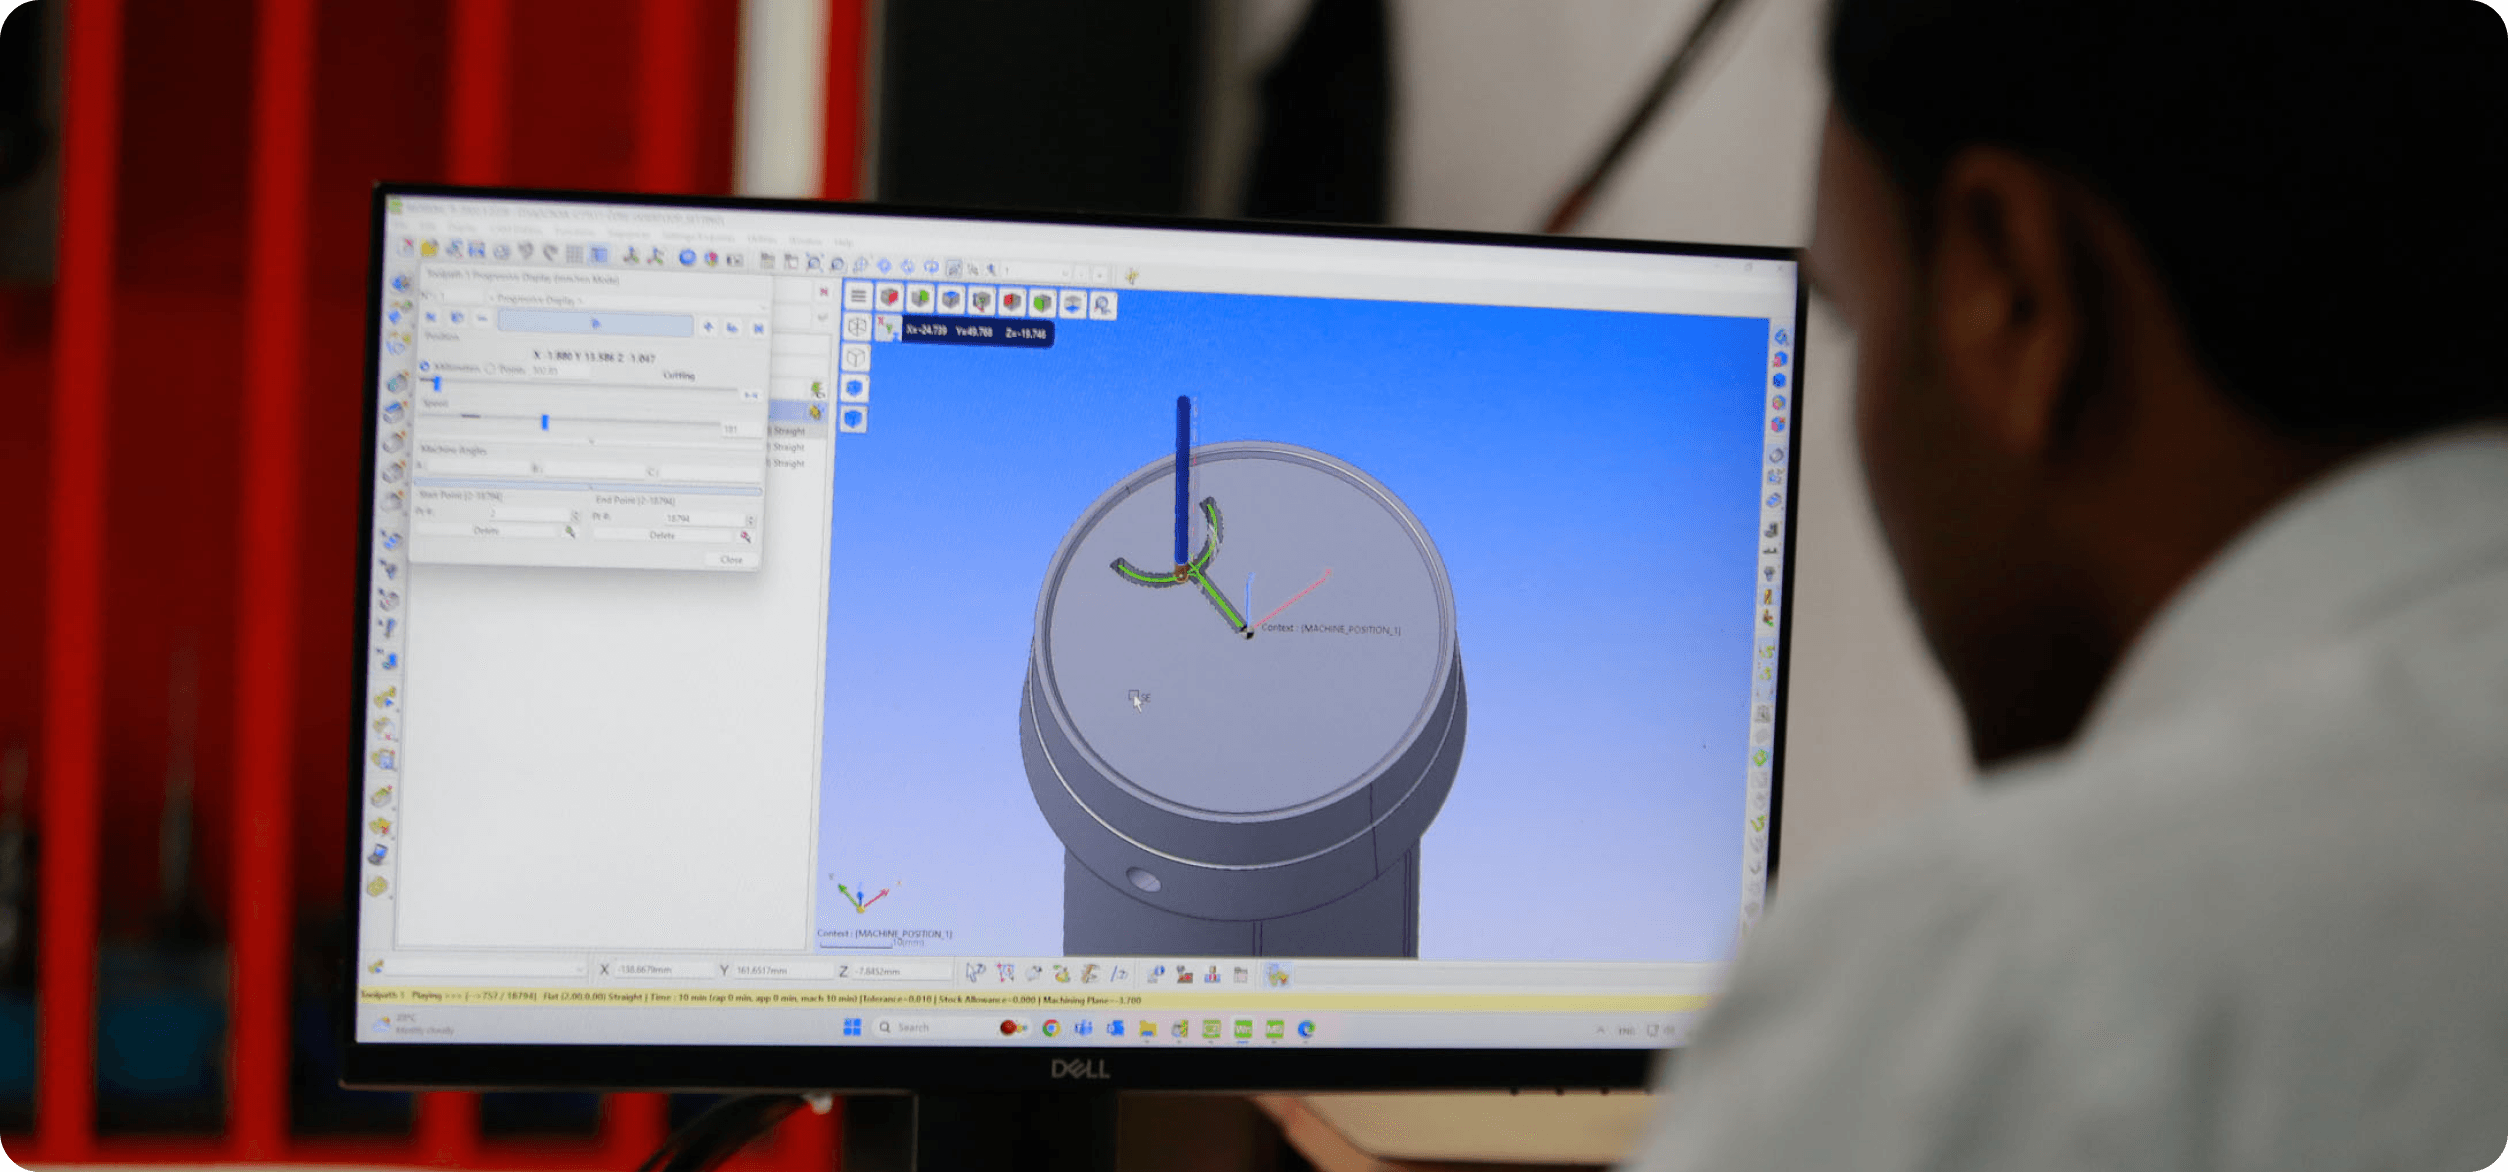Select the upper blue shaded cube icon
2508x1172 pixels.
tap(855, 388)
